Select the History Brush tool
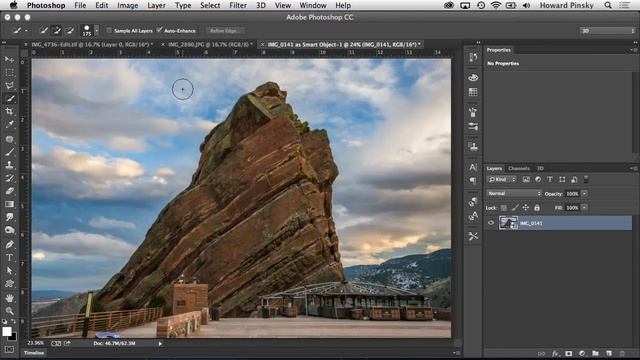Viewport: 640px width, 360px height. tap(9, 178)
